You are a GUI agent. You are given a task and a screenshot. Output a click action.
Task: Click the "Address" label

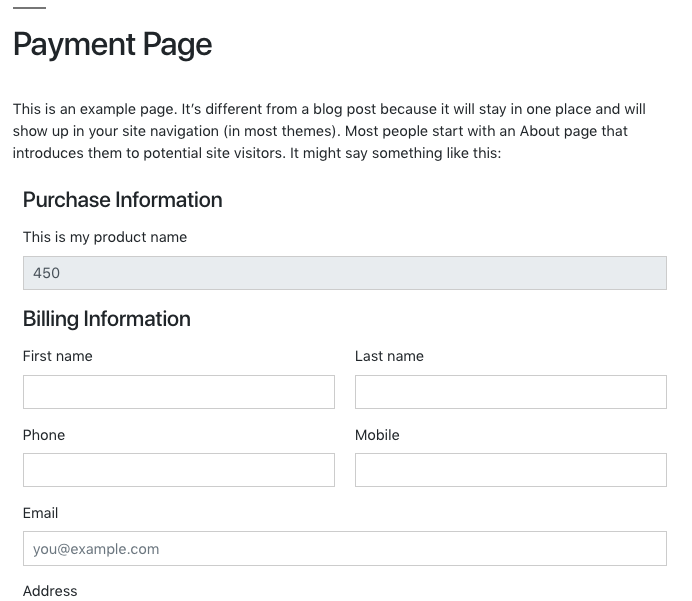tap(50, 591)
